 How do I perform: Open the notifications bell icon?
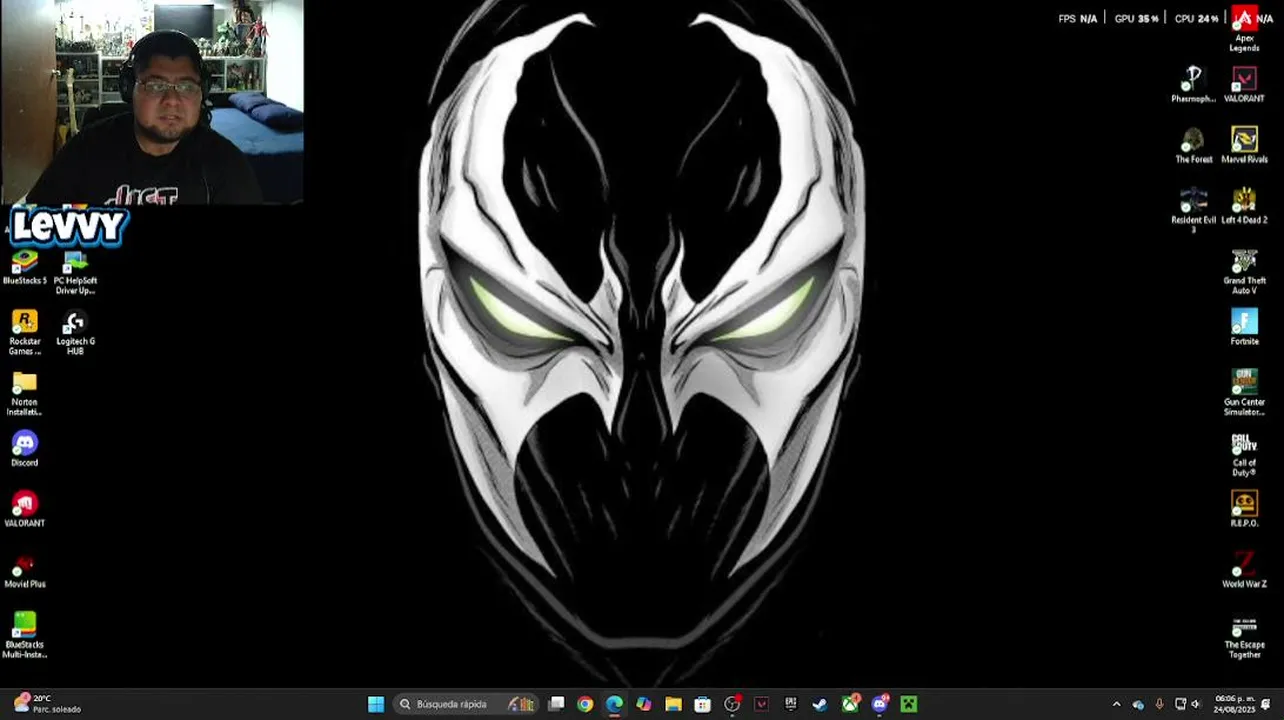pyautogui.click(x=1266, y=704)
